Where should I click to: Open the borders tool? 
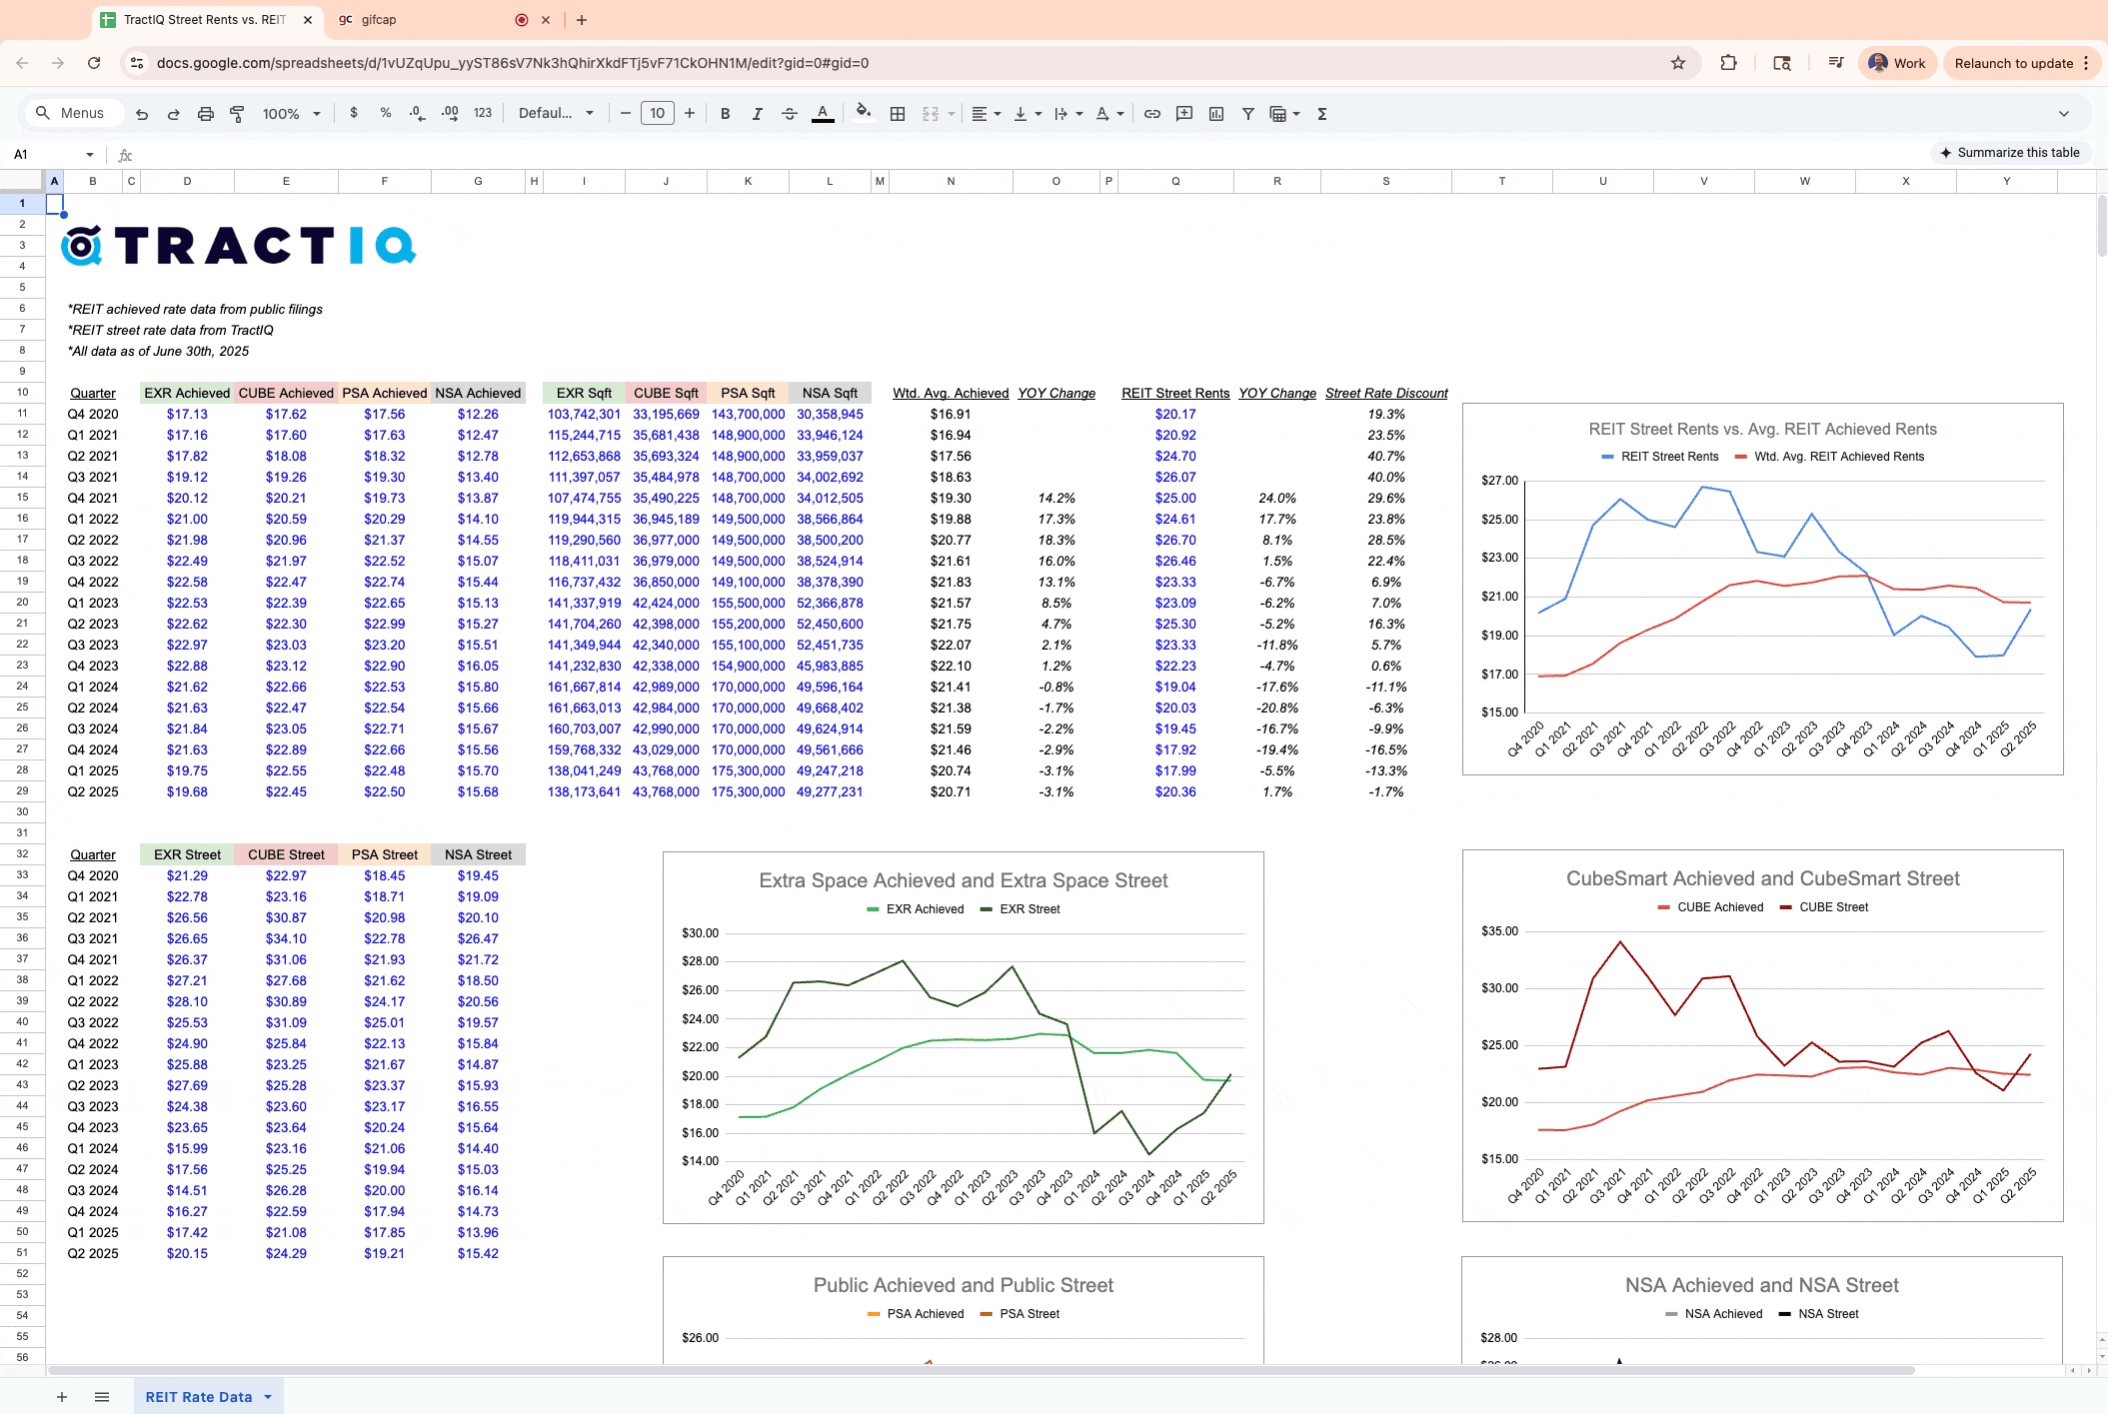[x=897, y=114]
